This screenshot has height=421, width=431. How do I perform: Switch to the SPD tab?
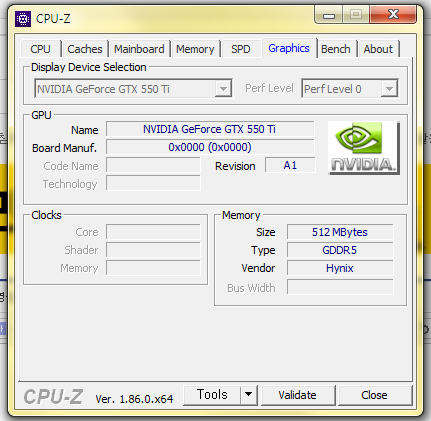point(241,49)
